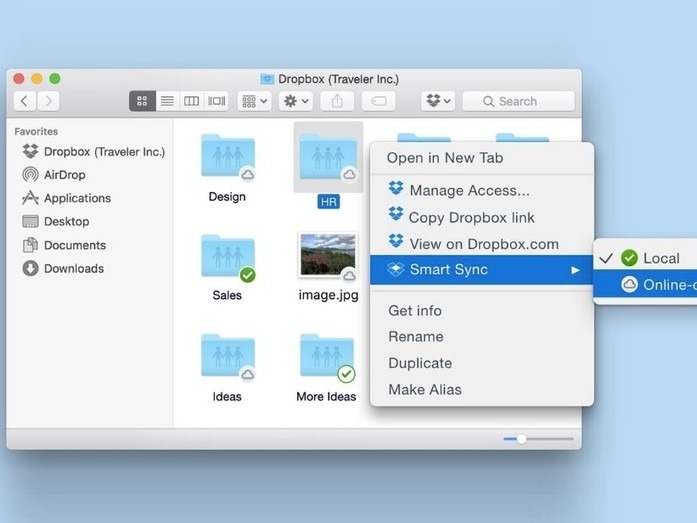Viewport: 697px width, 523px height.
Task: Click the Favorites sidebar heading
Action: click(x=36, y=132)
